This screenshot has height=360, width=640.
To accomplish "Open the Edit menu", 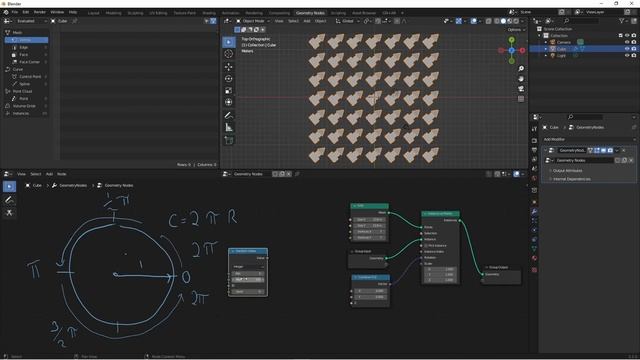I will point(26,12).
